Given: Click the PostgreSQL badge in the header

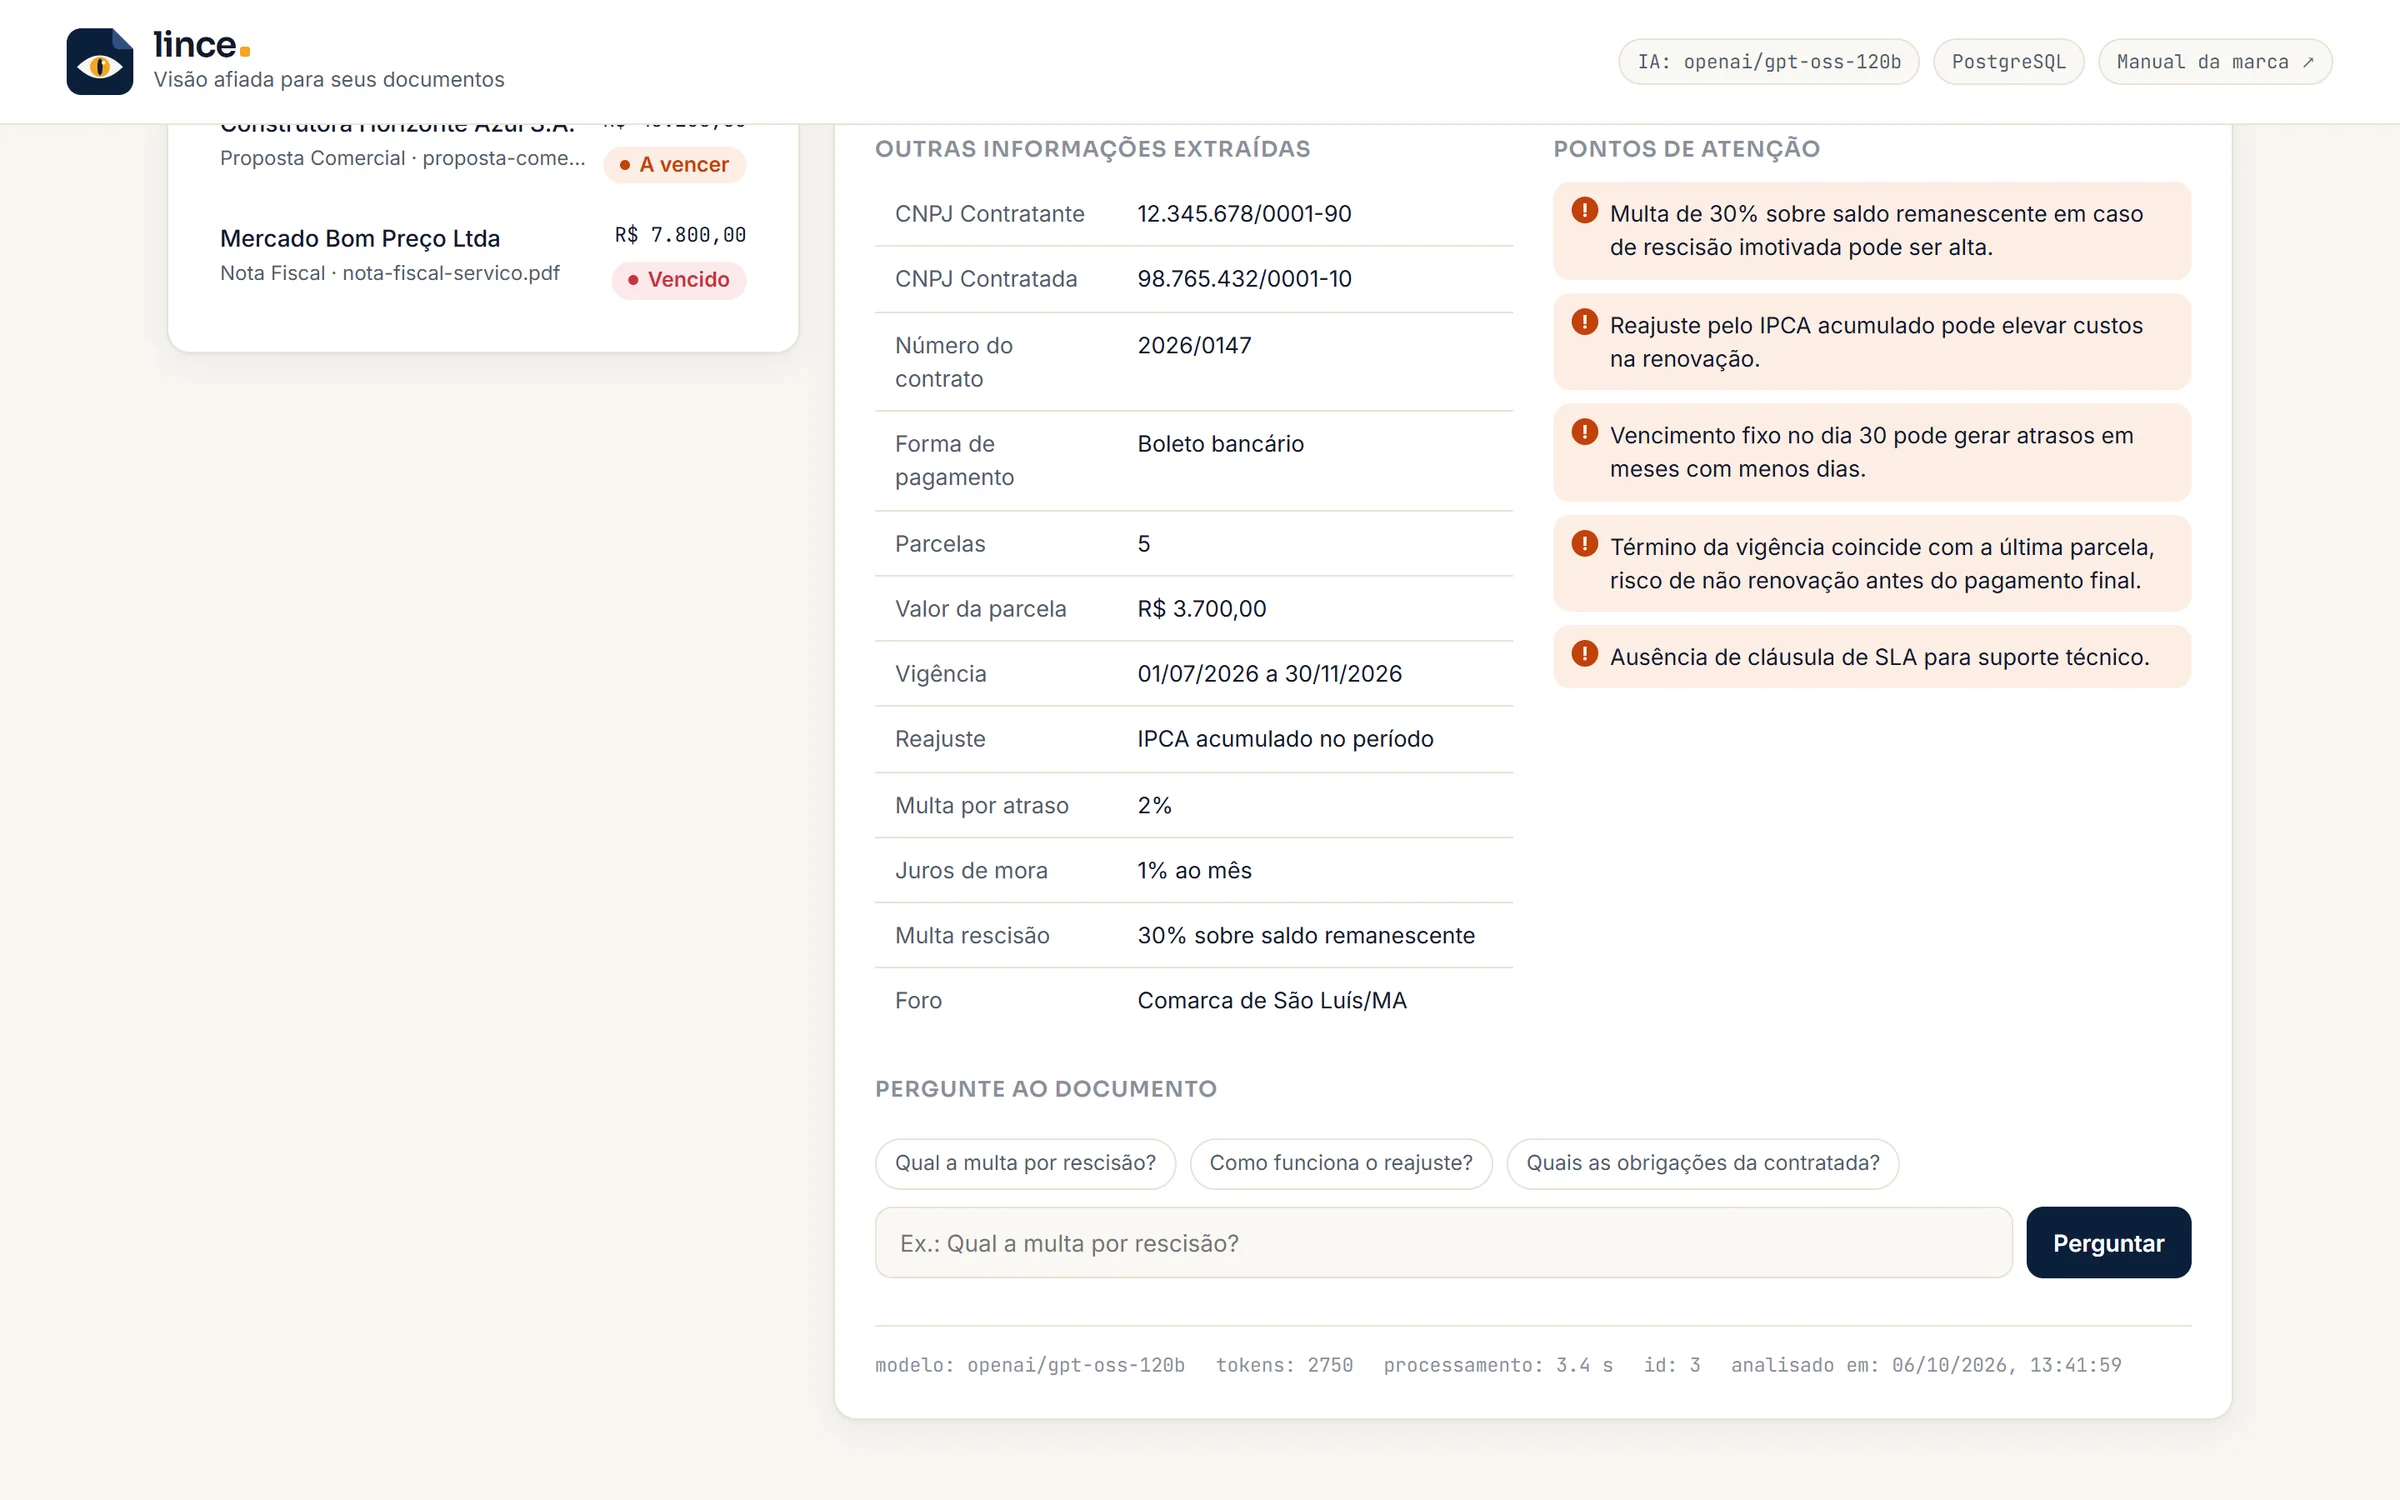Looking at the screenshot, I should coord(2008,62).
